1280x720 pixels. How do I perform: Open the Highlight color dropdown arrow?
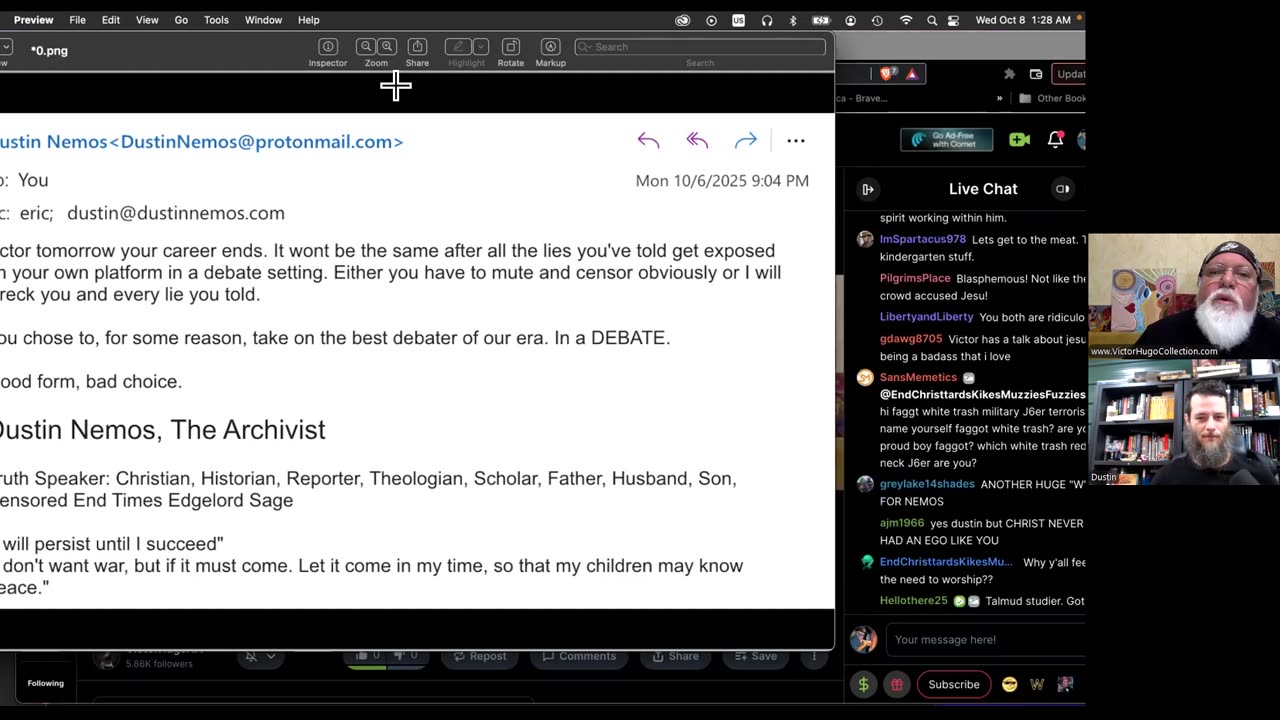click(x=481, y=47)
